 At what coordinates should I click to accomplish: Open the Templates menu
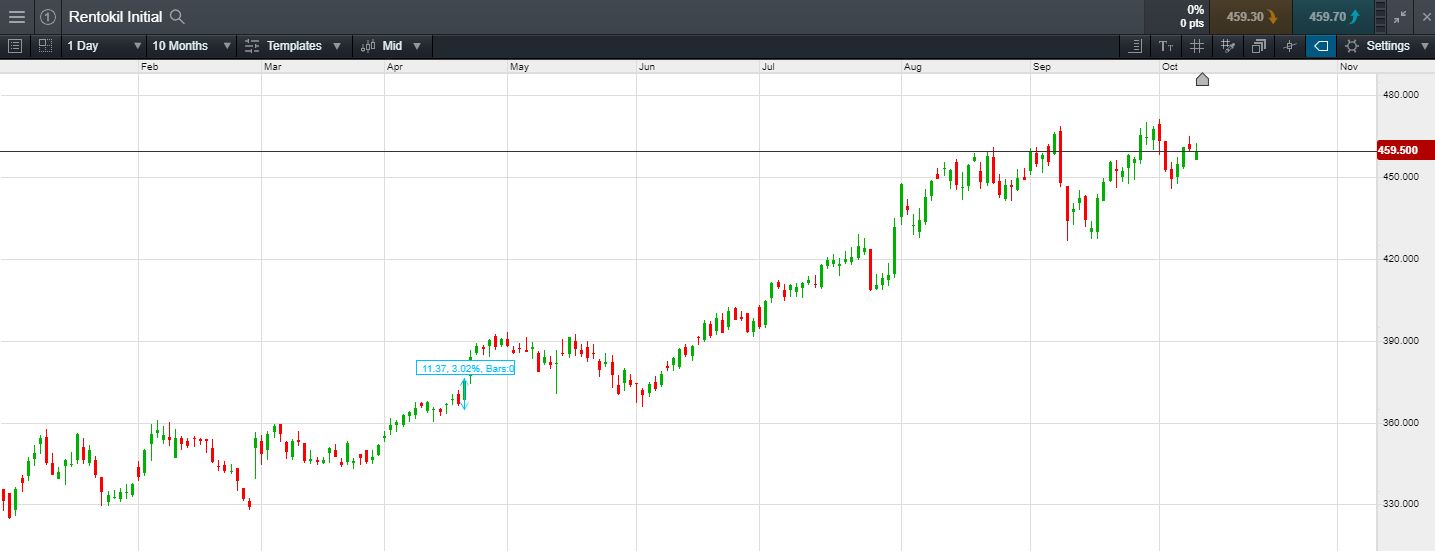(294, 46)
